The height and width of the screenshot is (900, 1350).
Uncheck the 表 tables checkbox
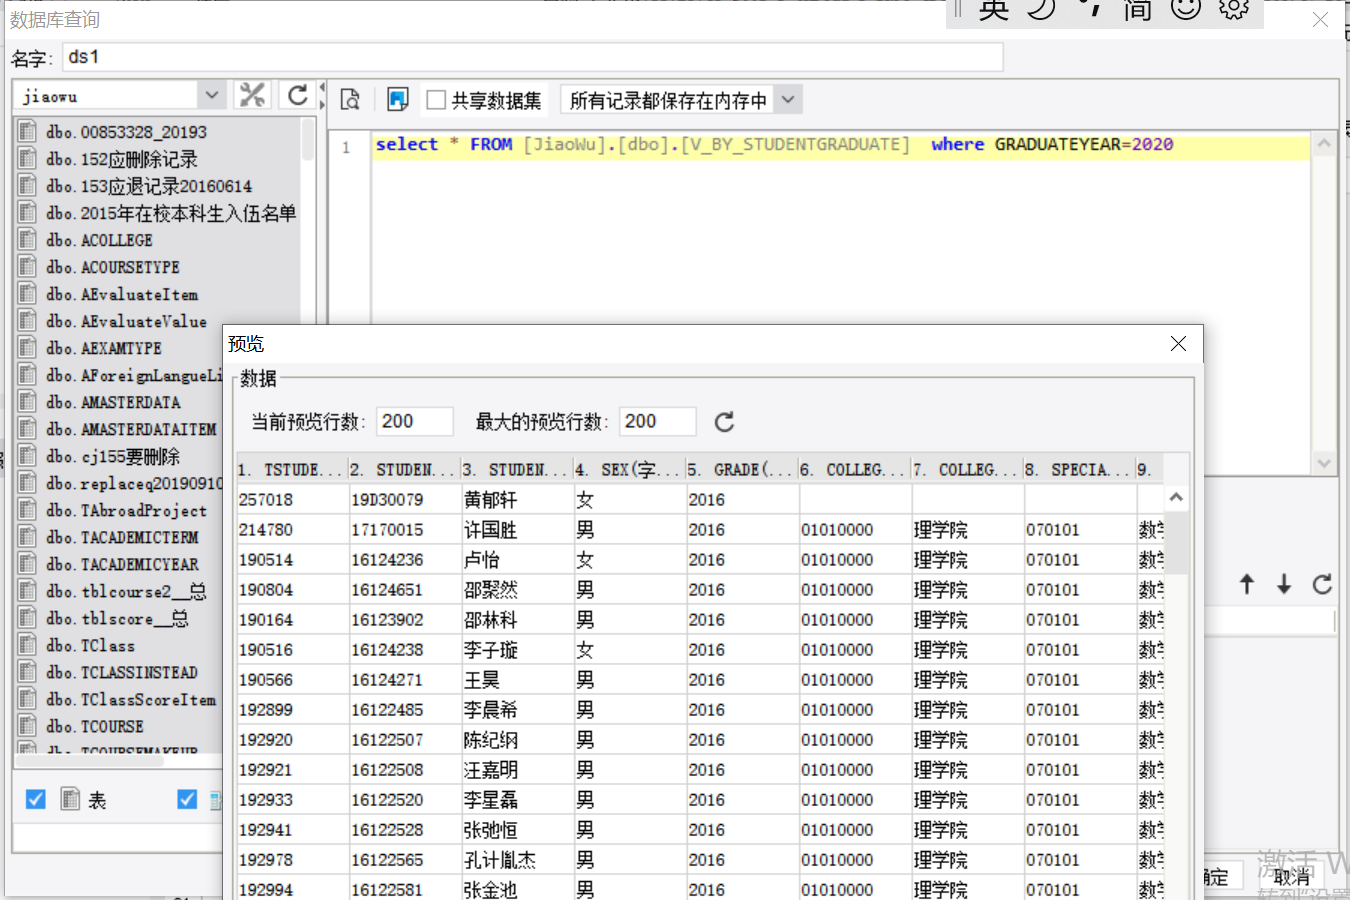(36, 799)
